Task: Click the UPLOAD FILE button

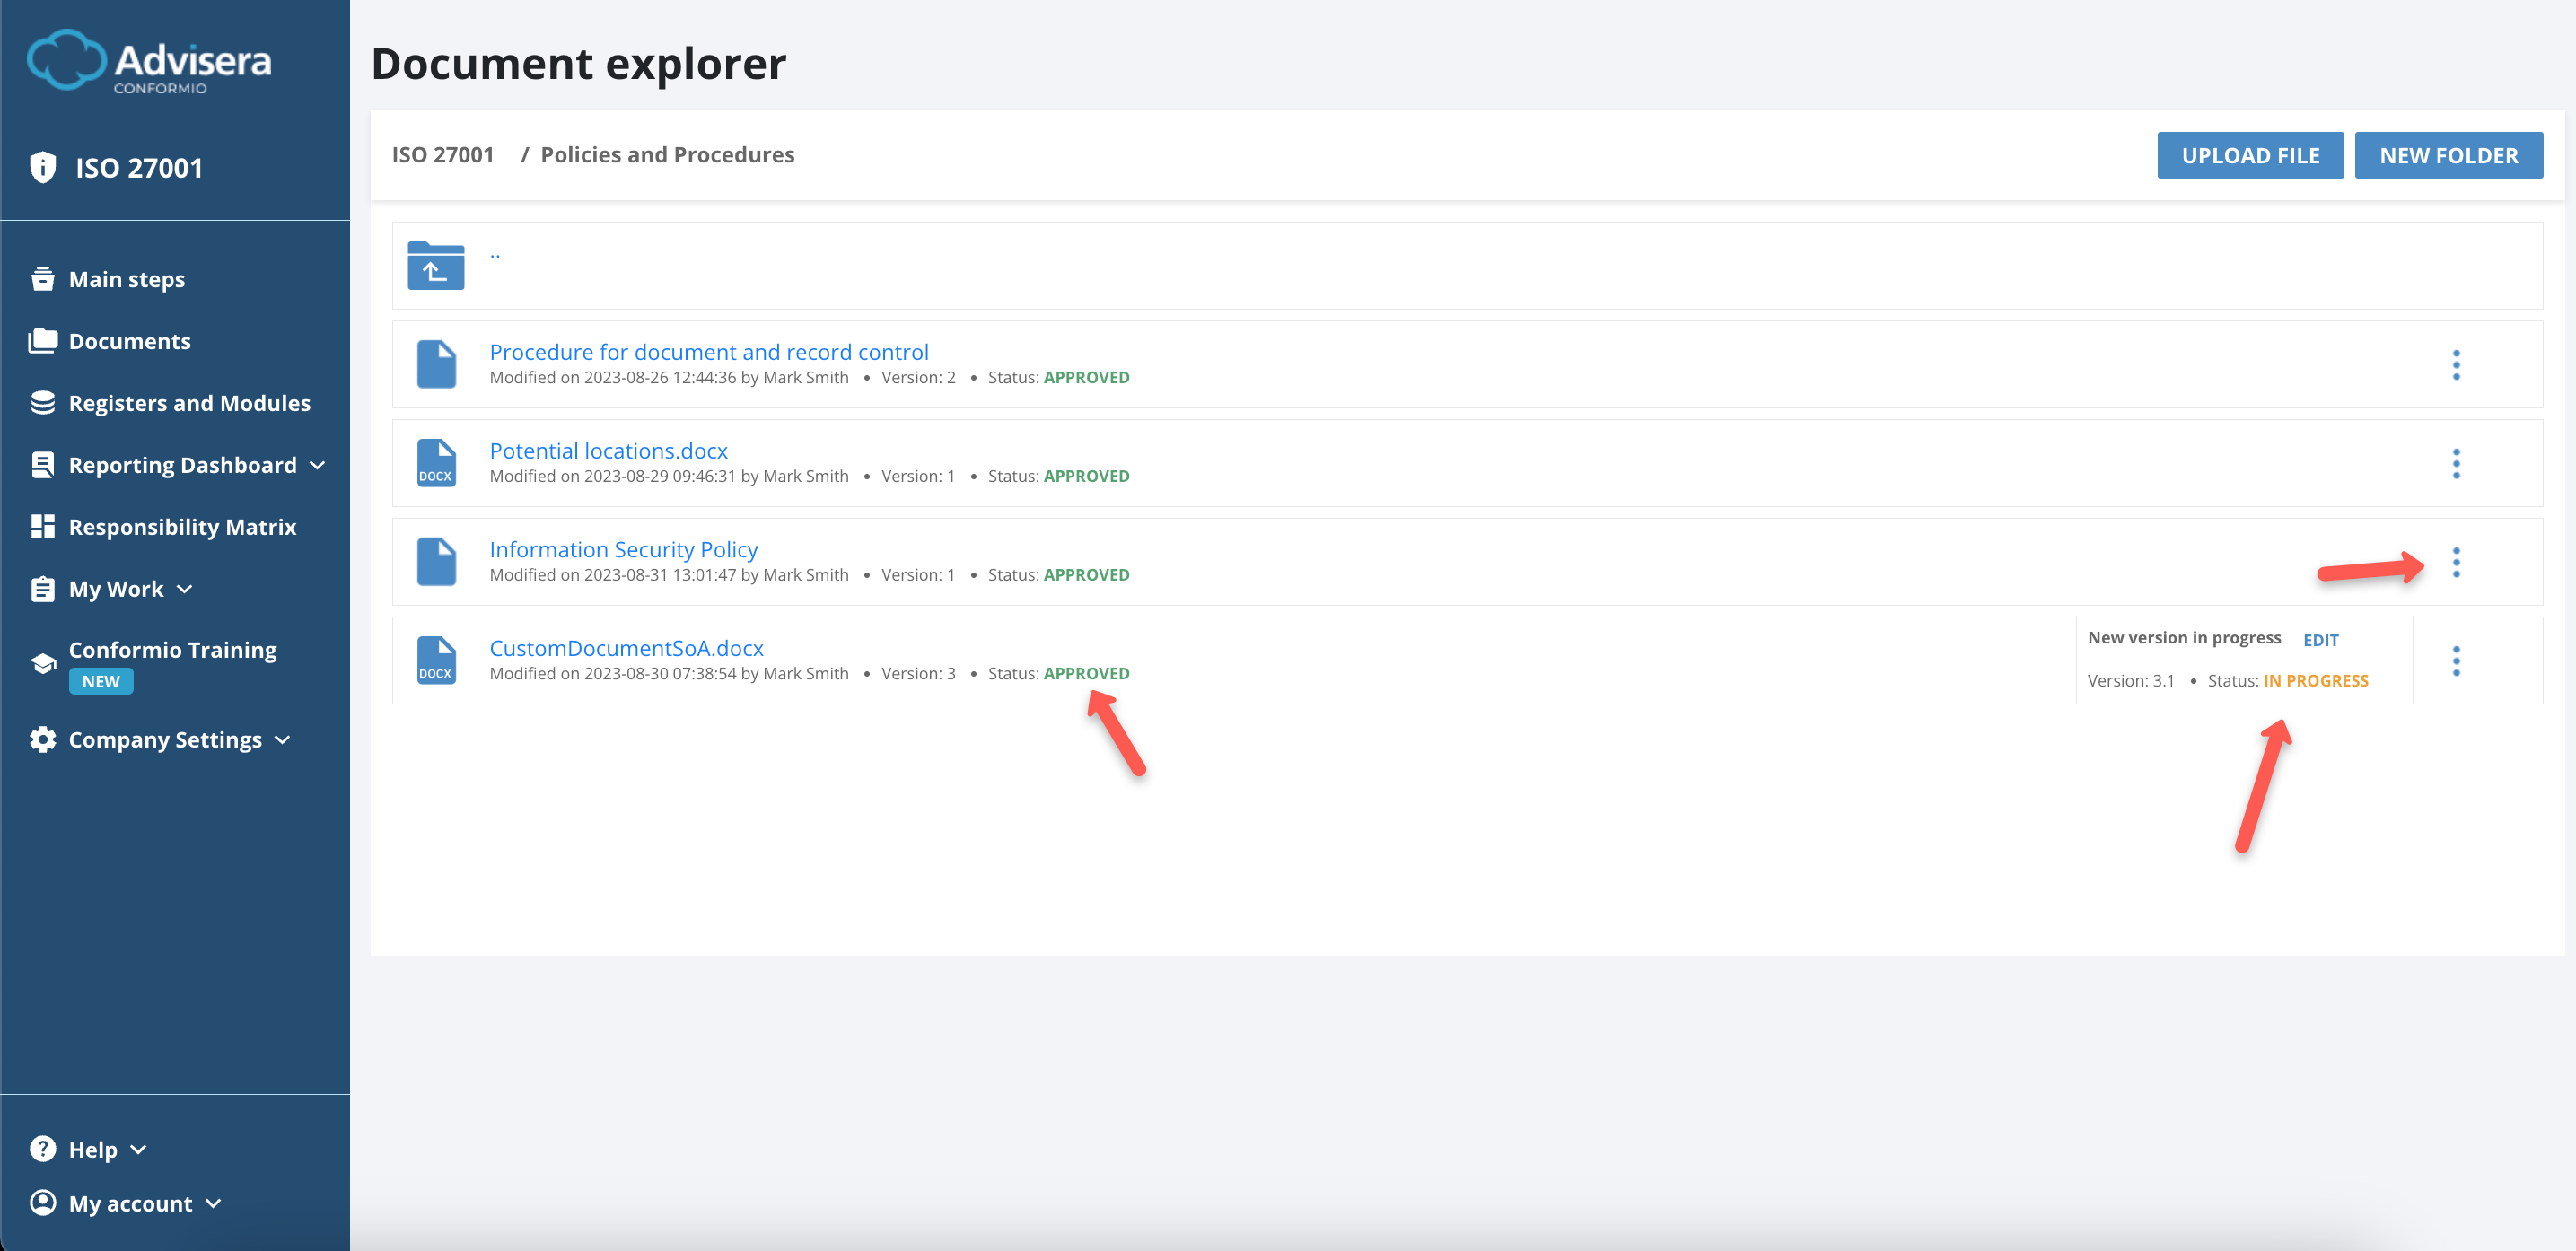Action: [x=2250, y=154]
